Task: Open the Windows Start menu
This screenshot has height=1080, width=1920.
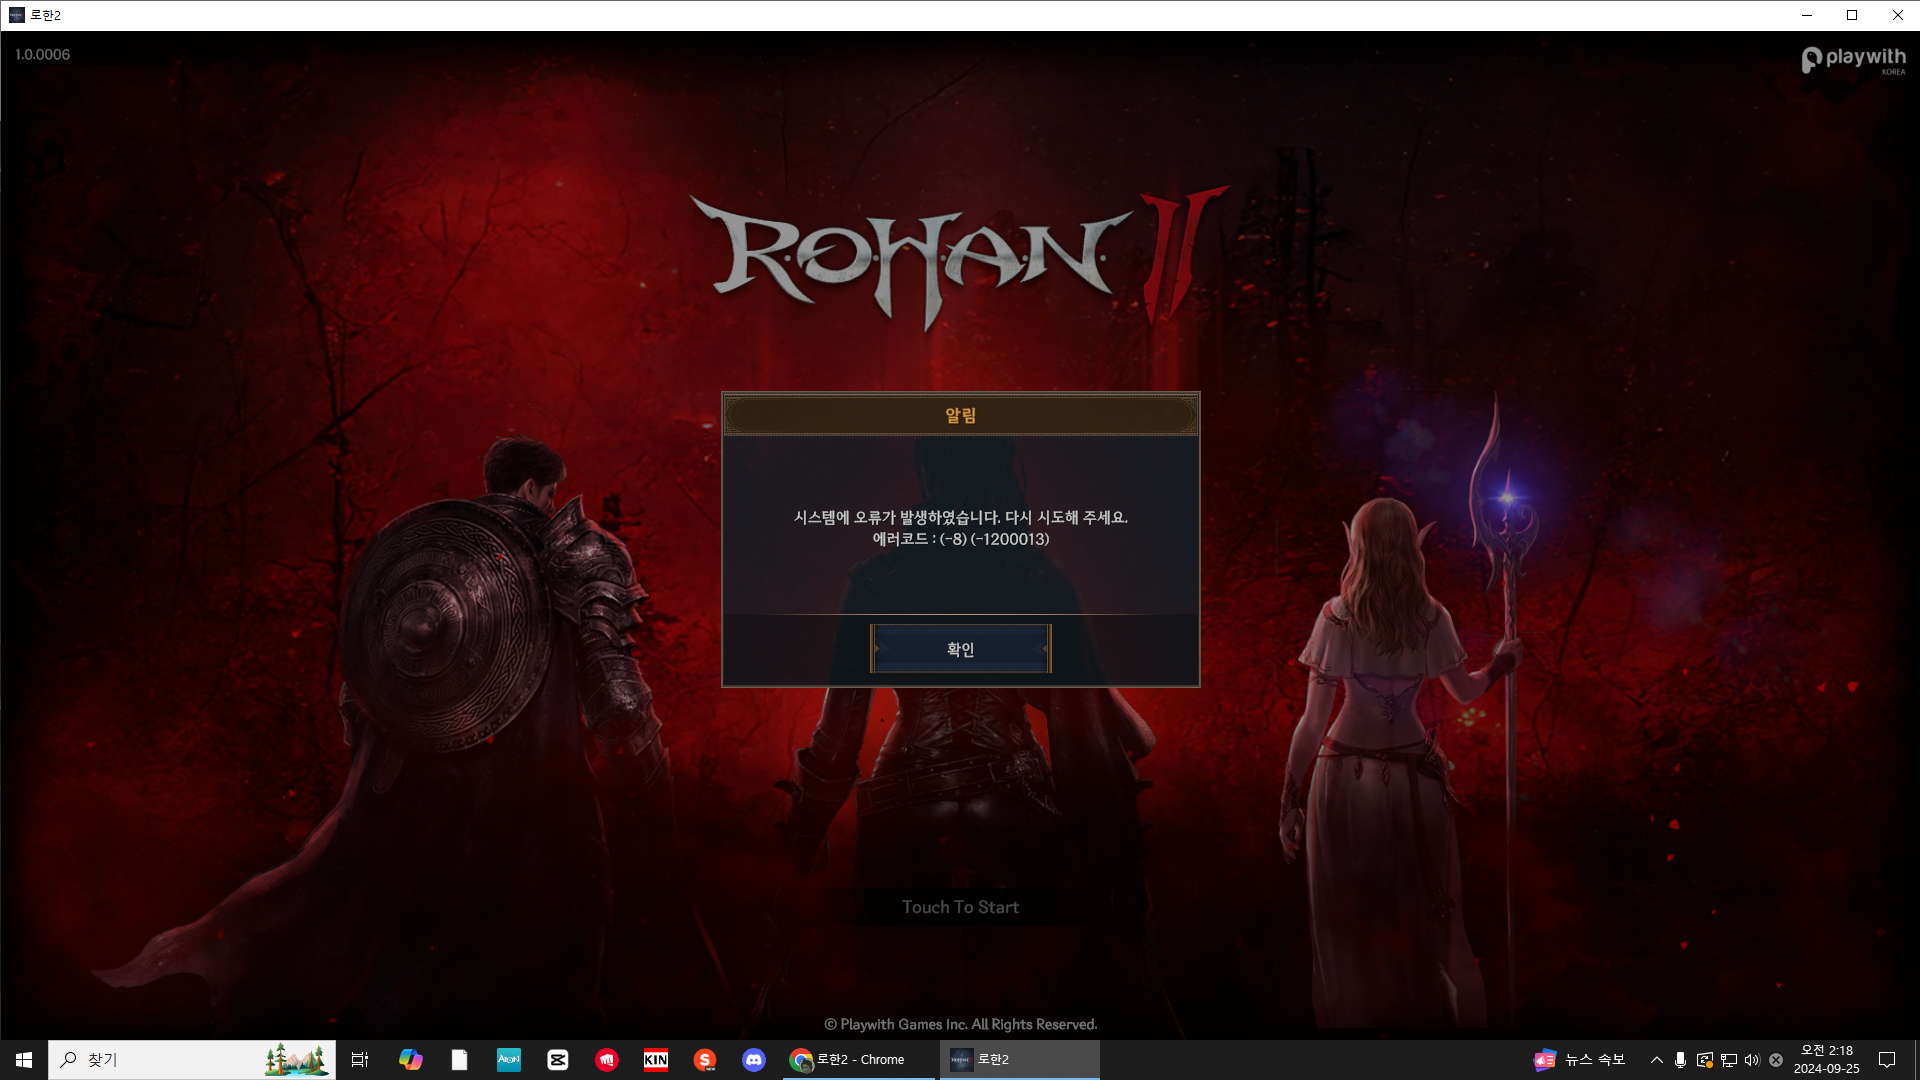Action: click(x=24, y=1060)
